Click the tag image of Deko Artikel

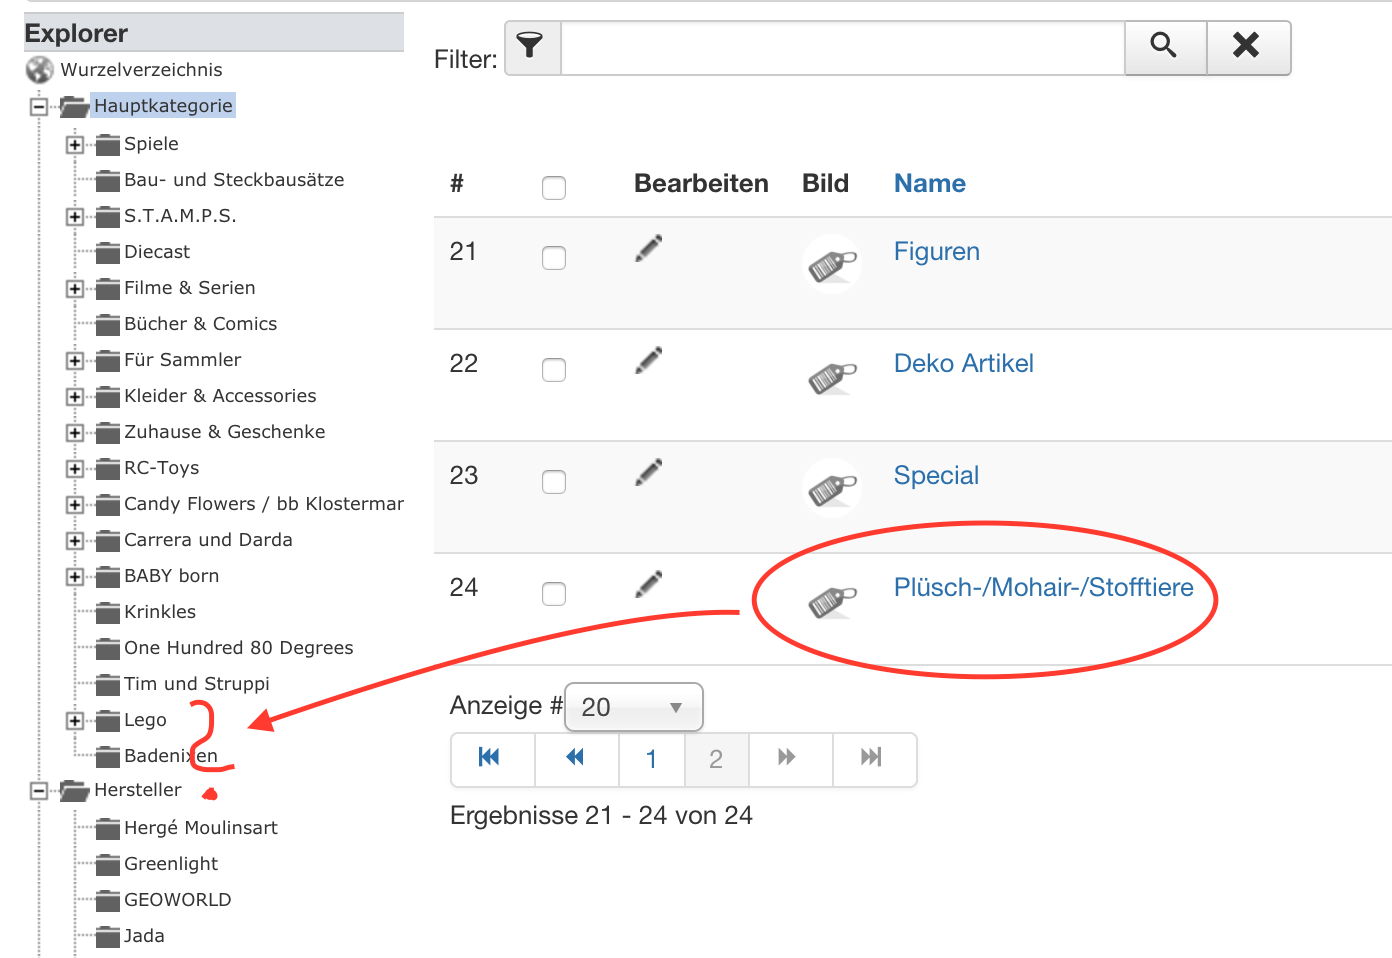coord(832,377)
